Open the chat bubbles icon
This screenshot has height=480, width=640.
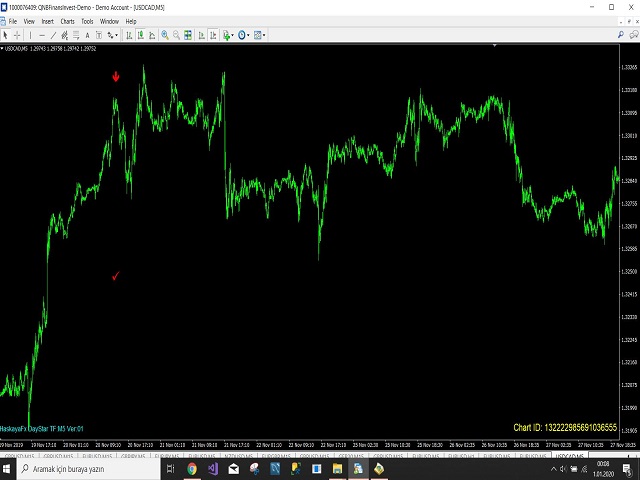point(634,35)
